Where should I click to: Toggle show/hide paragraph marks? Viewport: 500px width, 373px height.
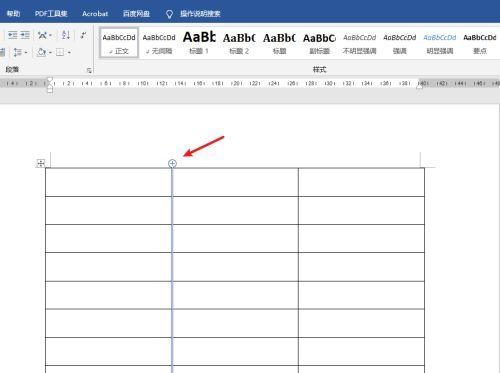click(83, 35)
